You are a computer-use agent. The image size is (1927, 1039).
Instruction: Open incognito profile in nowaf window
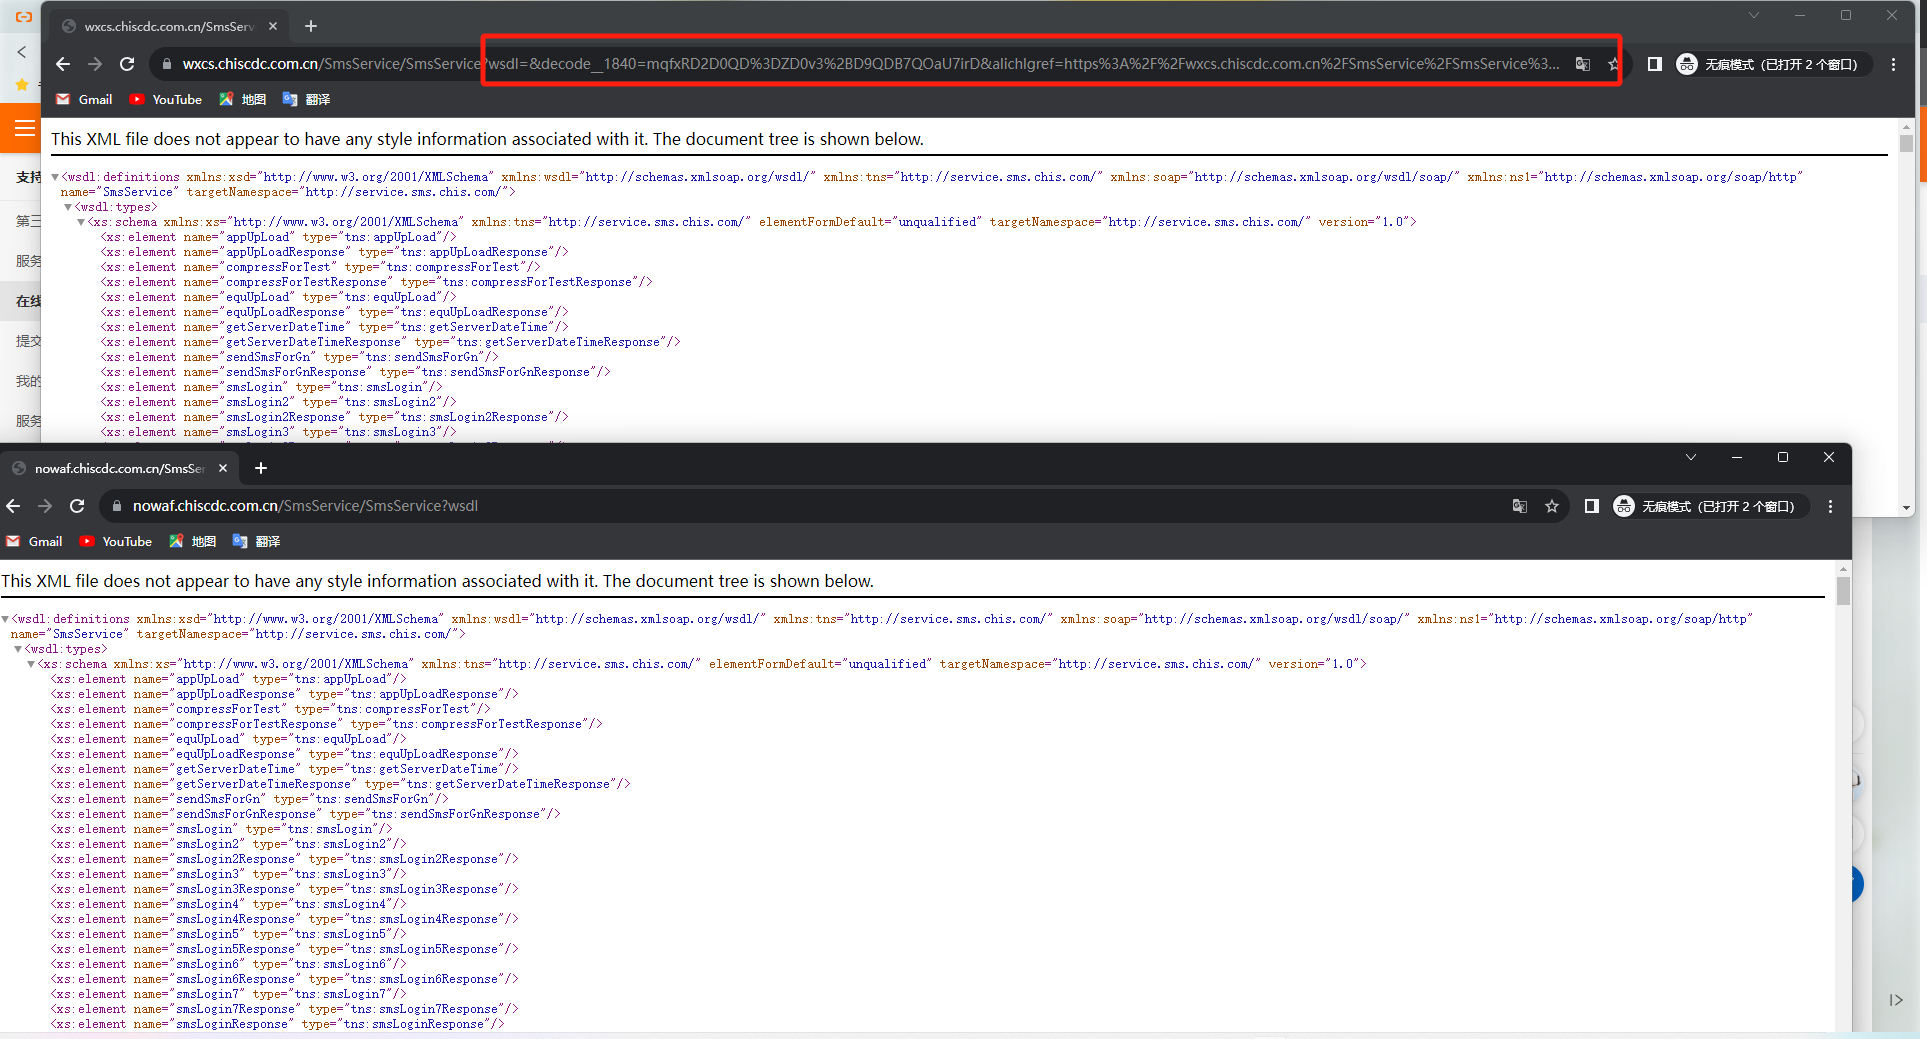1709,506
